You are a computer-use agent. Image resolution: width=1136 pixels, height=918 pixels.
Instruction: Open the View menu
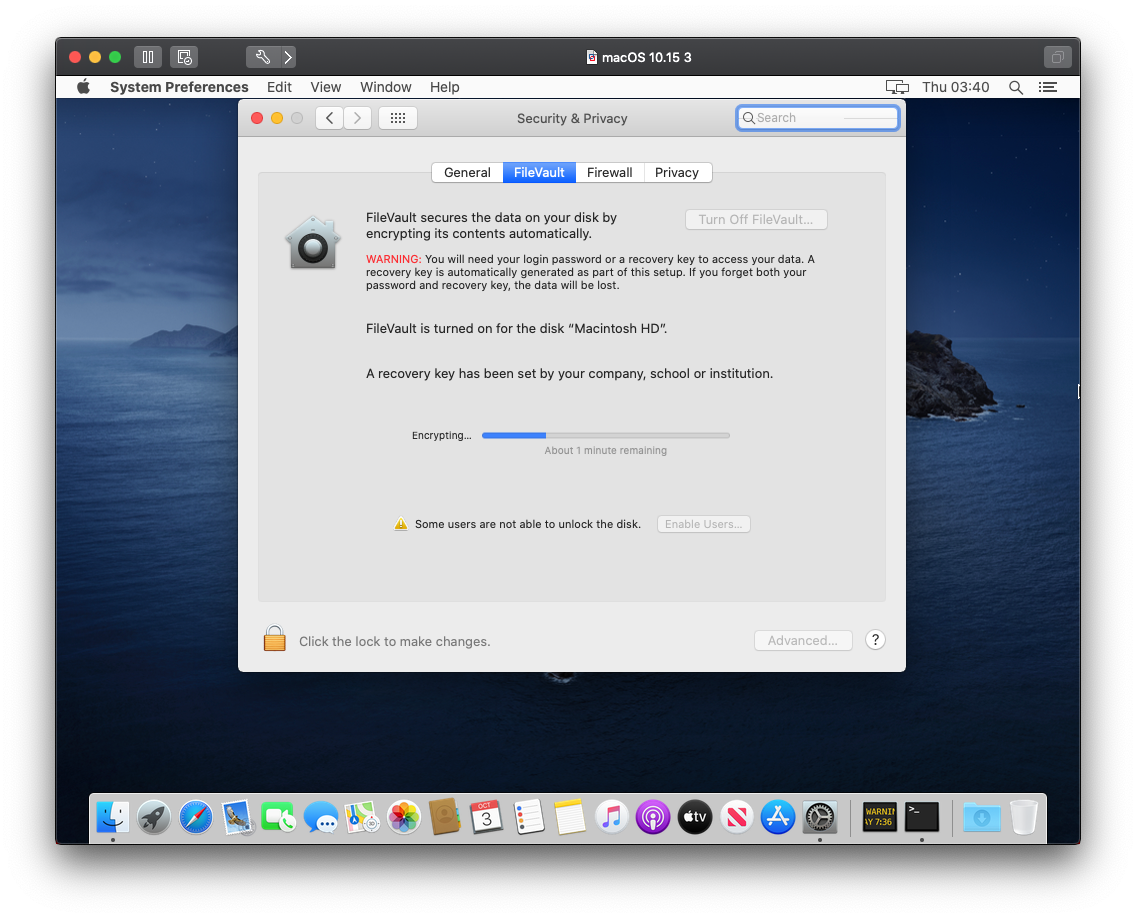pyautogui.click(x=325, y=87)
